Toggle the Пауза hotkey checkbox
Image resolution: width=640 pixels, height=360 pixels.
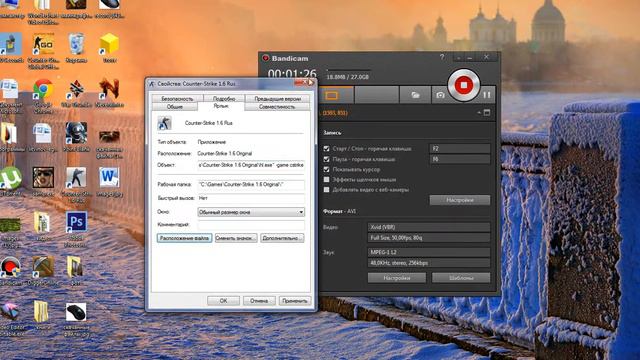click(326, 159)
